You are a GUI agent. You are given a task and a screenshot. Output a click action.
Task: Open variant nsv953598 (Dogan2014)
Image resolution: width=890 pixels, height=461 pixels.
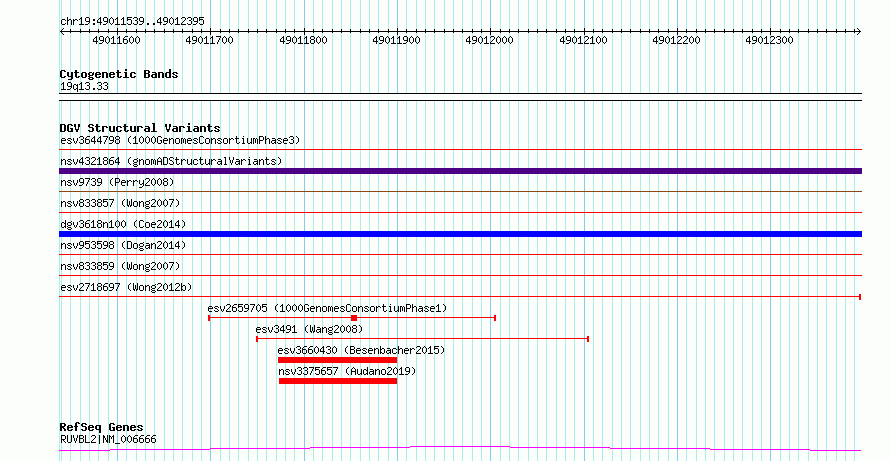tap(123, 245)
